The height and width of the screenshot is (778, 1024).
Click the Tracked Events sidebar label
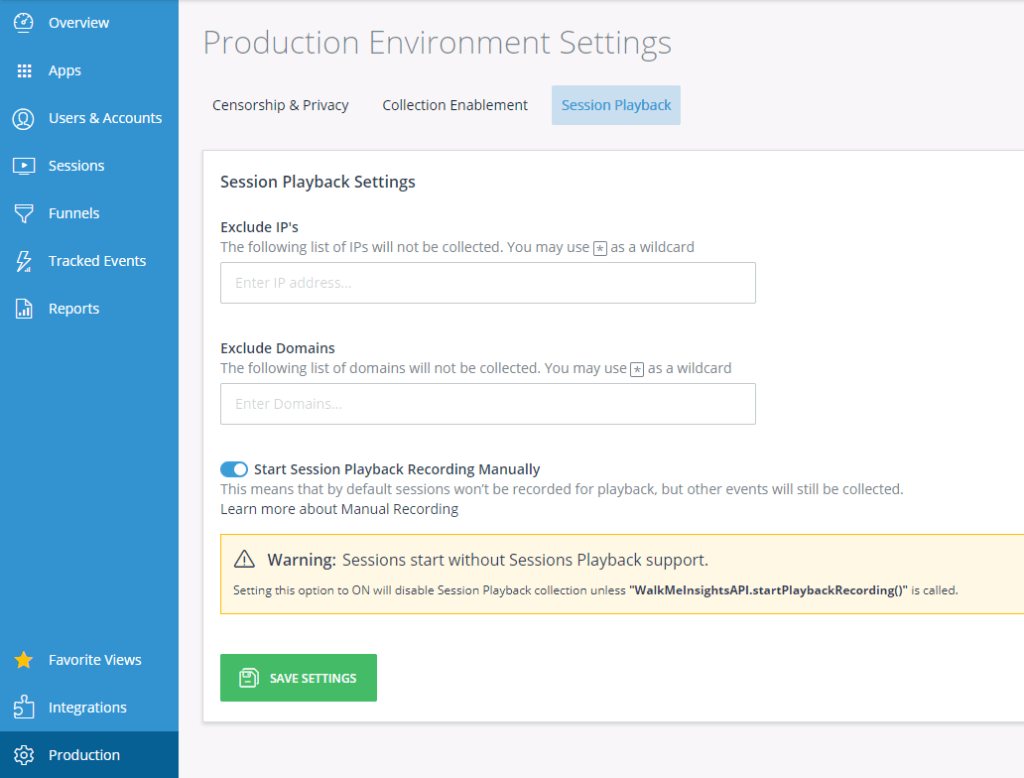pos(97,261)
